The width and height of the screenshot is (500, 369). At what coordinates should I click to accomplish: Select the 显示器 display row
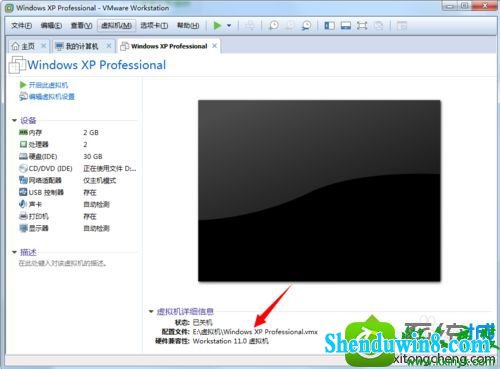pyautogui.click(x=77, y=228)
